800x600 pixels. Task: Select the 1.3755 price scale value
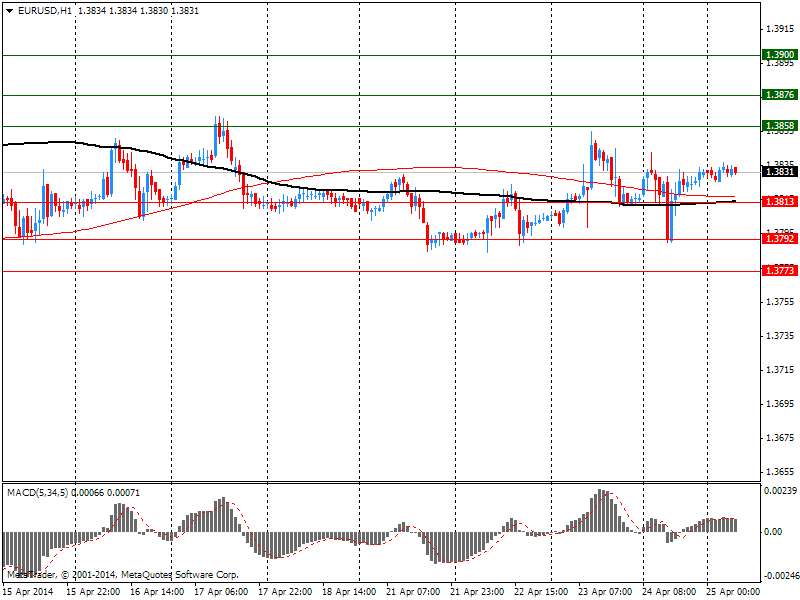coord(780,302)
